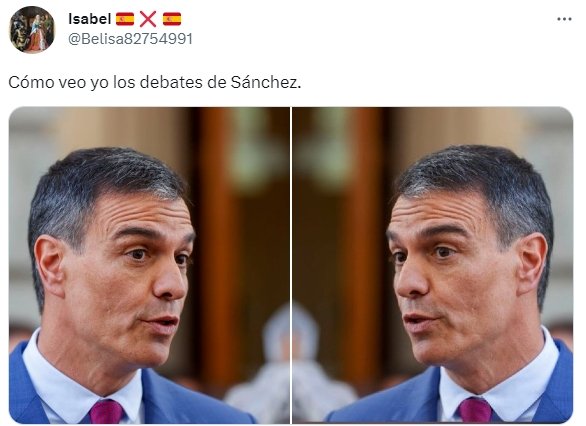Click the word "Cómo" in the tweet

pyautogui.click(x=31, y=83)
